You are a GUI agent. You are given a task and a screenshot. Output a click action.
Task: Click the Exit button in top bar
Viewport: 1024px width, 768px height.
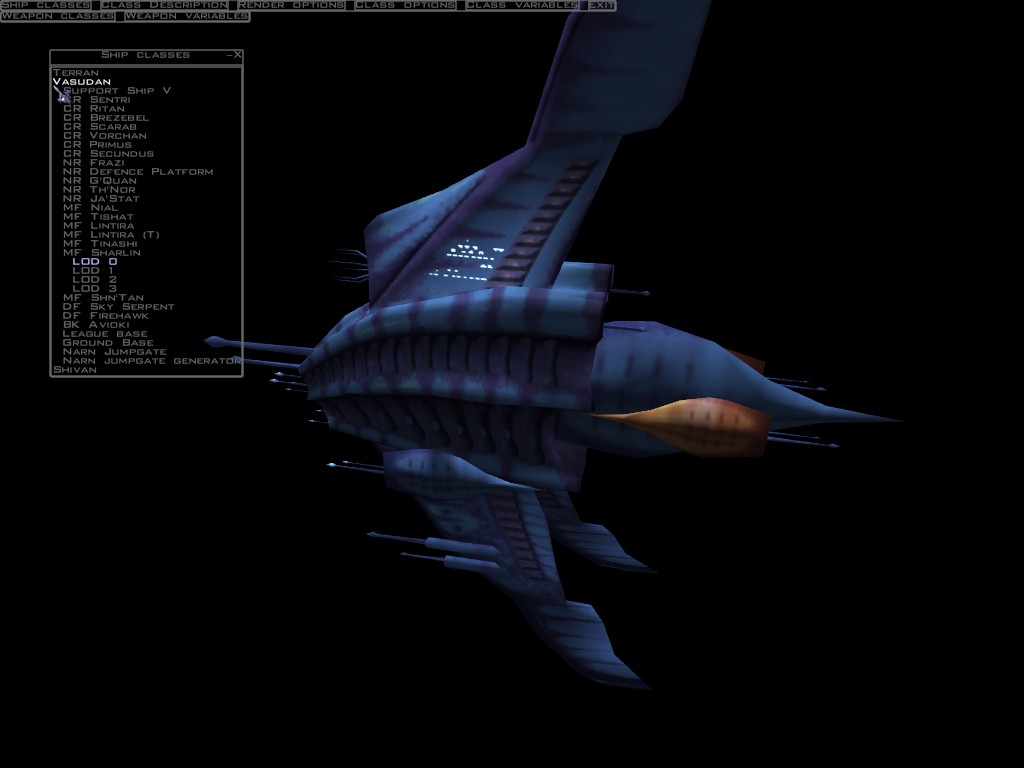click(x=601, y=5)
